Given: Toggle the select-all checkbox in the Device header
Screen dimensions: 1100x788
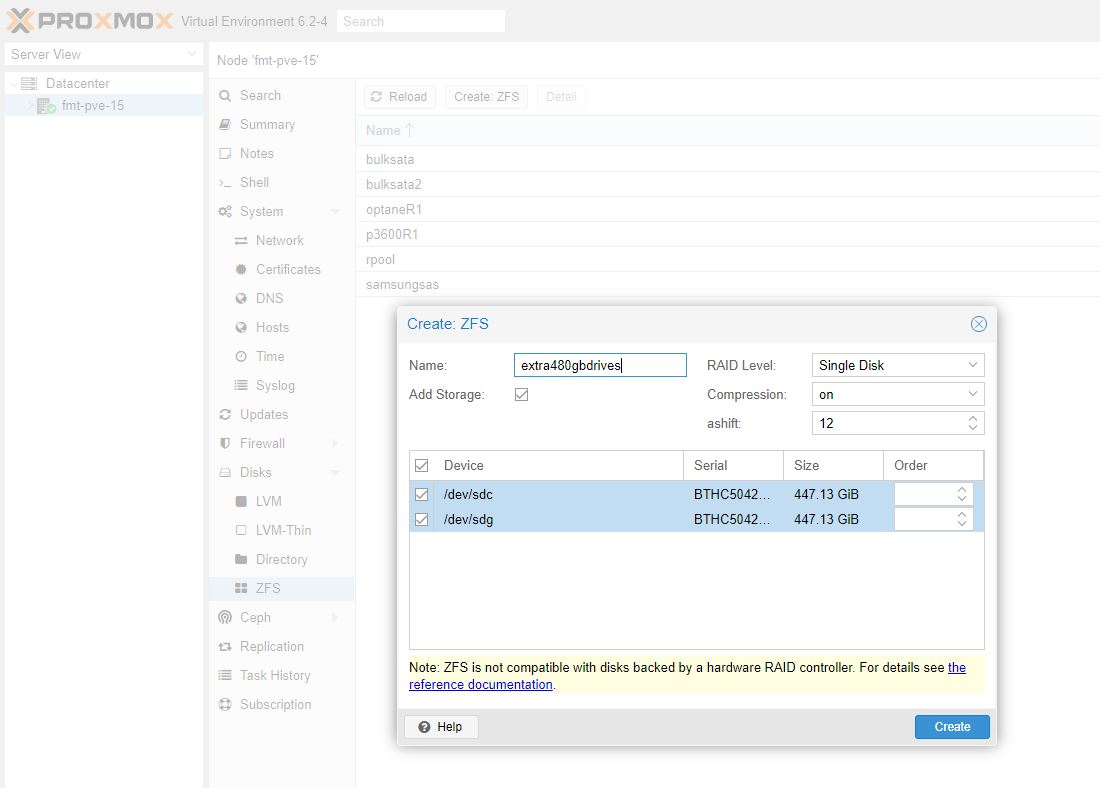Looking at the screenshot, I should (x=423, y=465).
